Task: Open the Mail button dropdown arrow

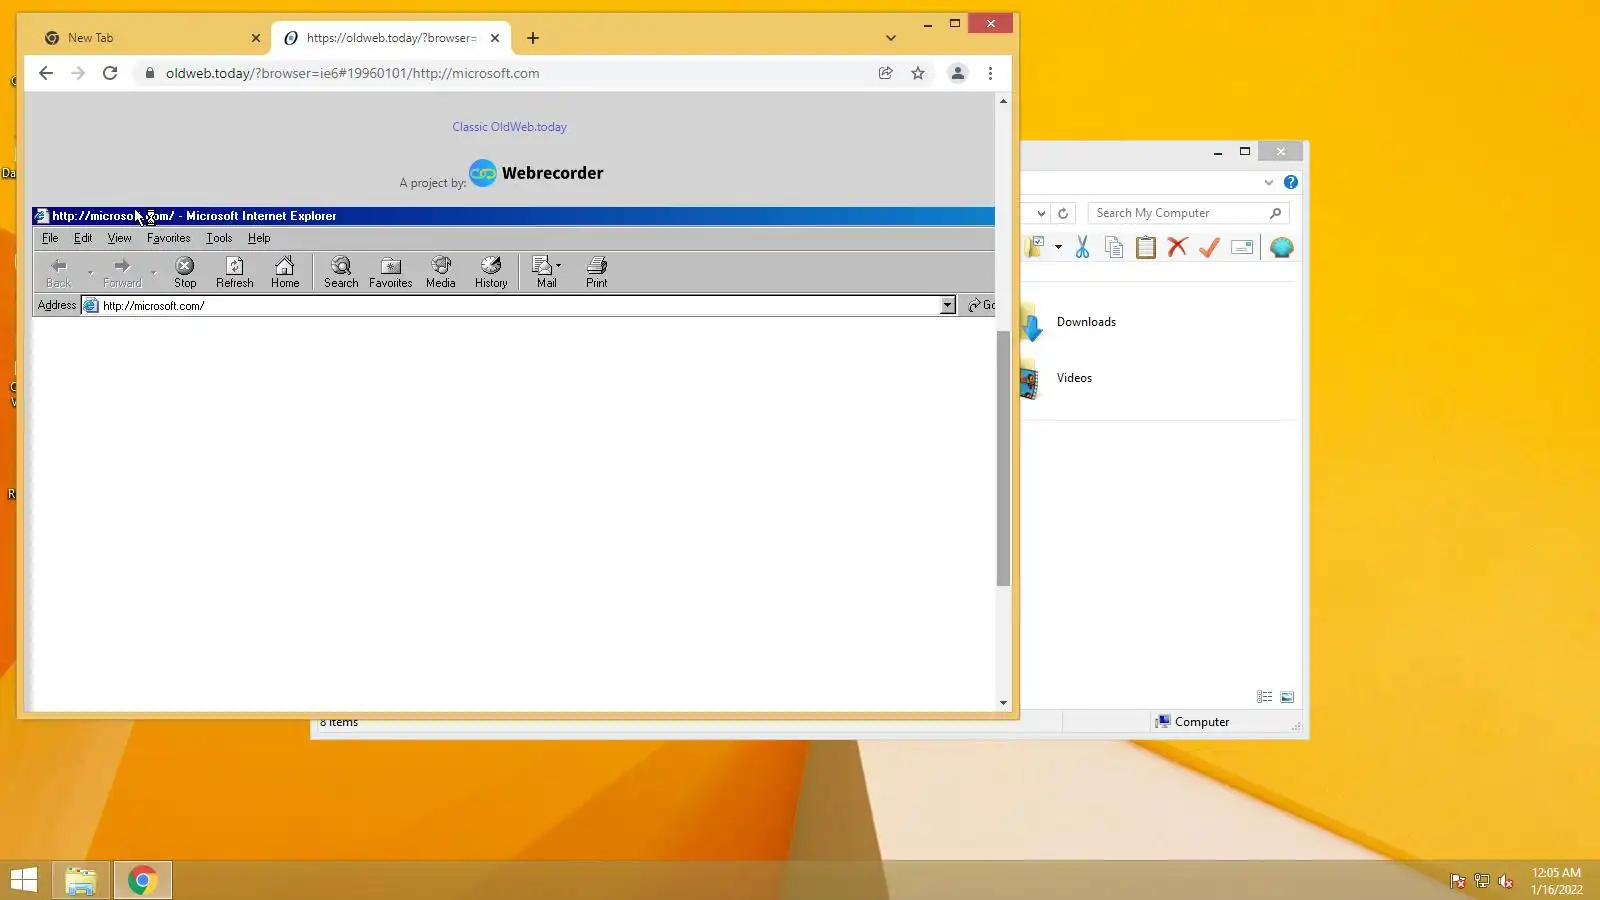Action: coord(559,266)
